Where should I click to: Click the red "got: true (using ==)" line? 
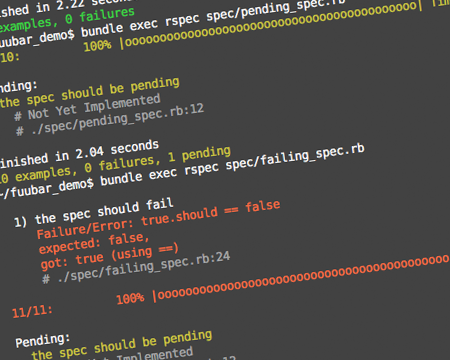(109, 256)
